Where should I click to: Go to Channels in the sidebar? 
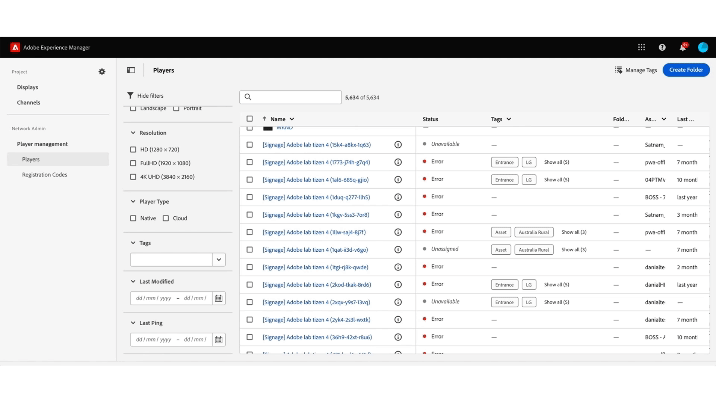coord(28,103)
